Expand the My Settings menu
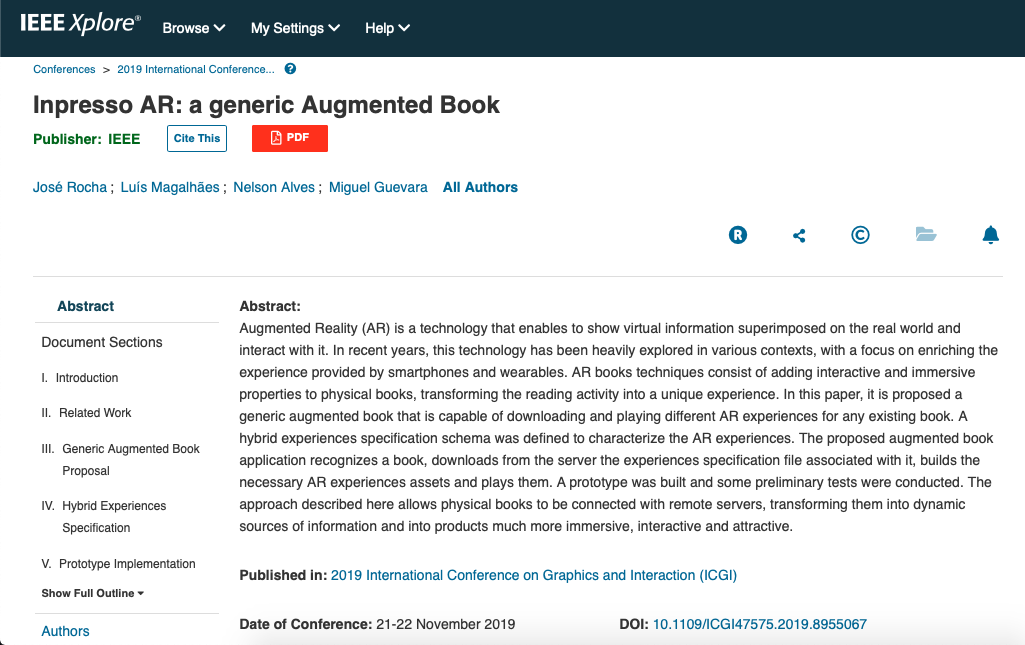Screen dimensions: 1025x645 (x=295, y=28)
